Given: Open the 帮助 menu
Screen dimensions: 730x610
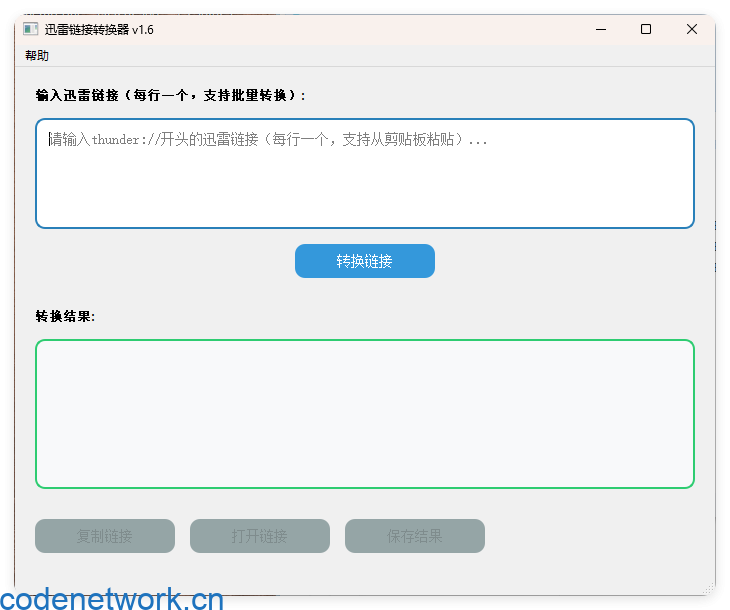Looking at the screenshot, I should [37, 56].
